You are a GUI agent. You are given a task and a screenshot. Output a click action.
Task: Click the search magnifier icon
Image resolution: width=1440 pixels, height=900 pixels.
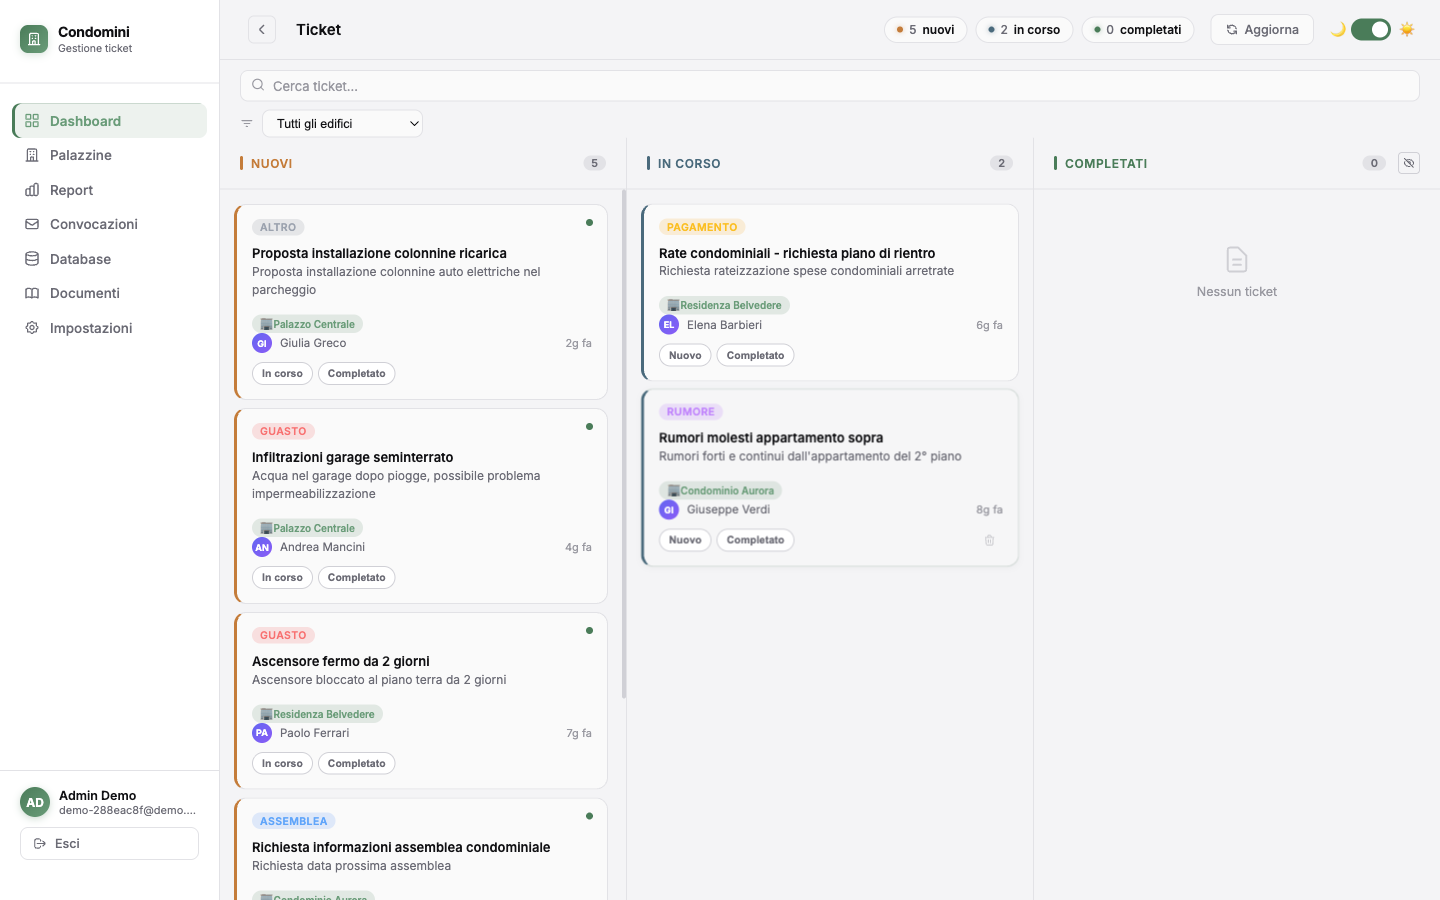258,86
